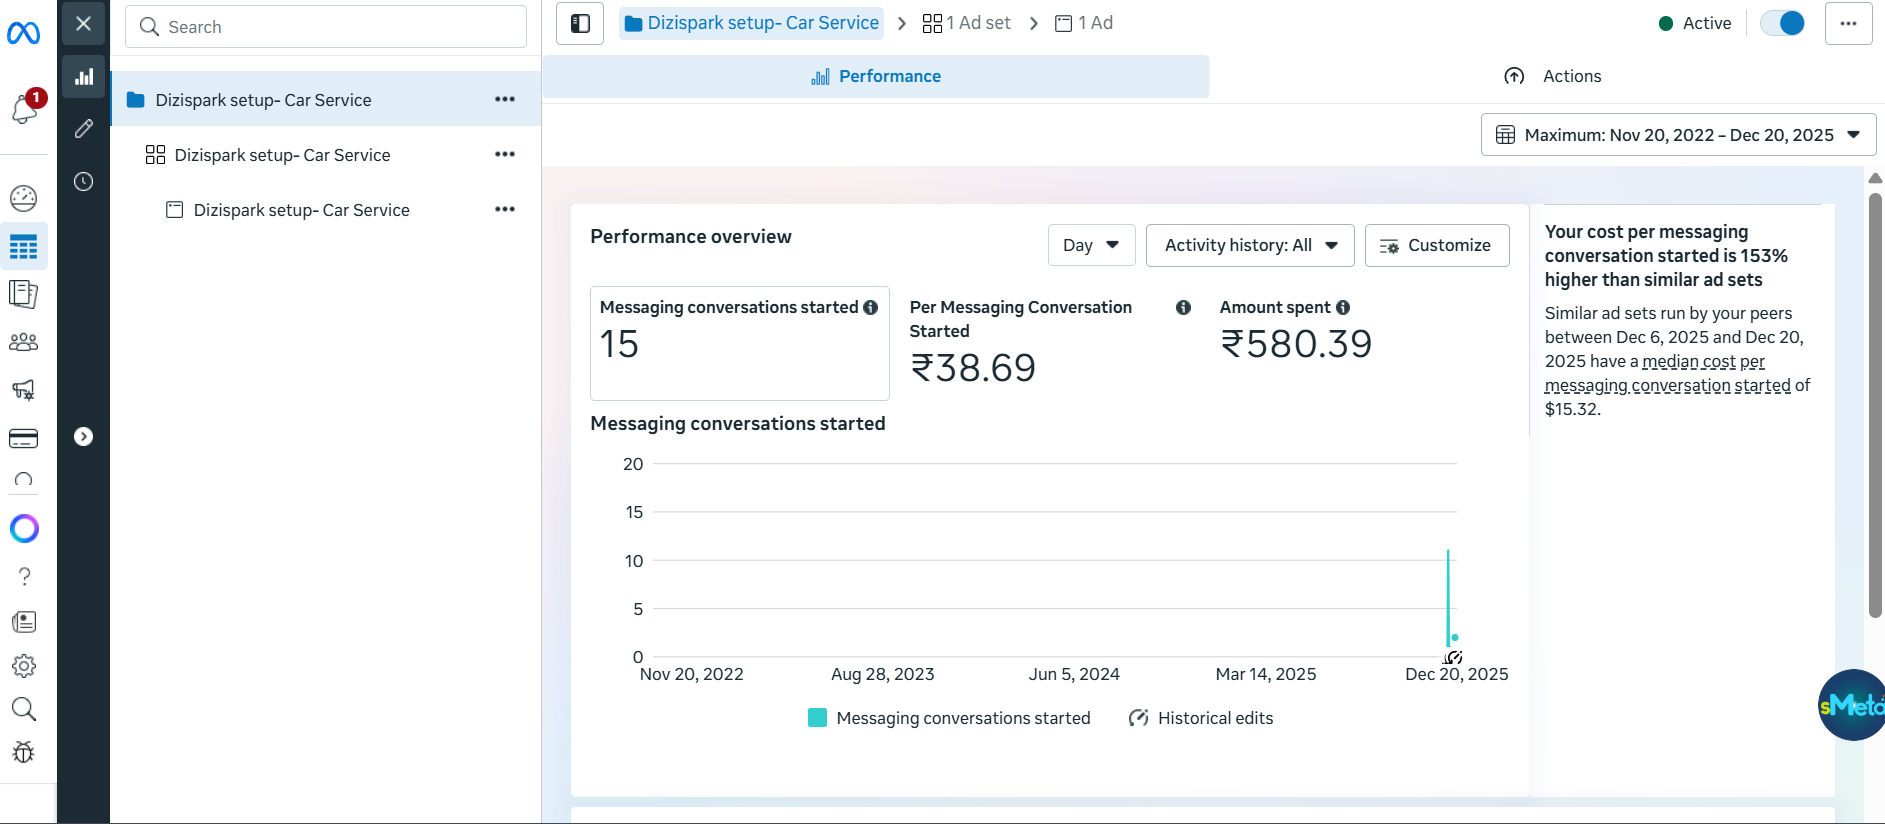Image resolution: width=1885 pixels, height=824 pixels.
Task: Toggle the campaign Active switch
Action: pyautogui.click(x=1782, y=23)
